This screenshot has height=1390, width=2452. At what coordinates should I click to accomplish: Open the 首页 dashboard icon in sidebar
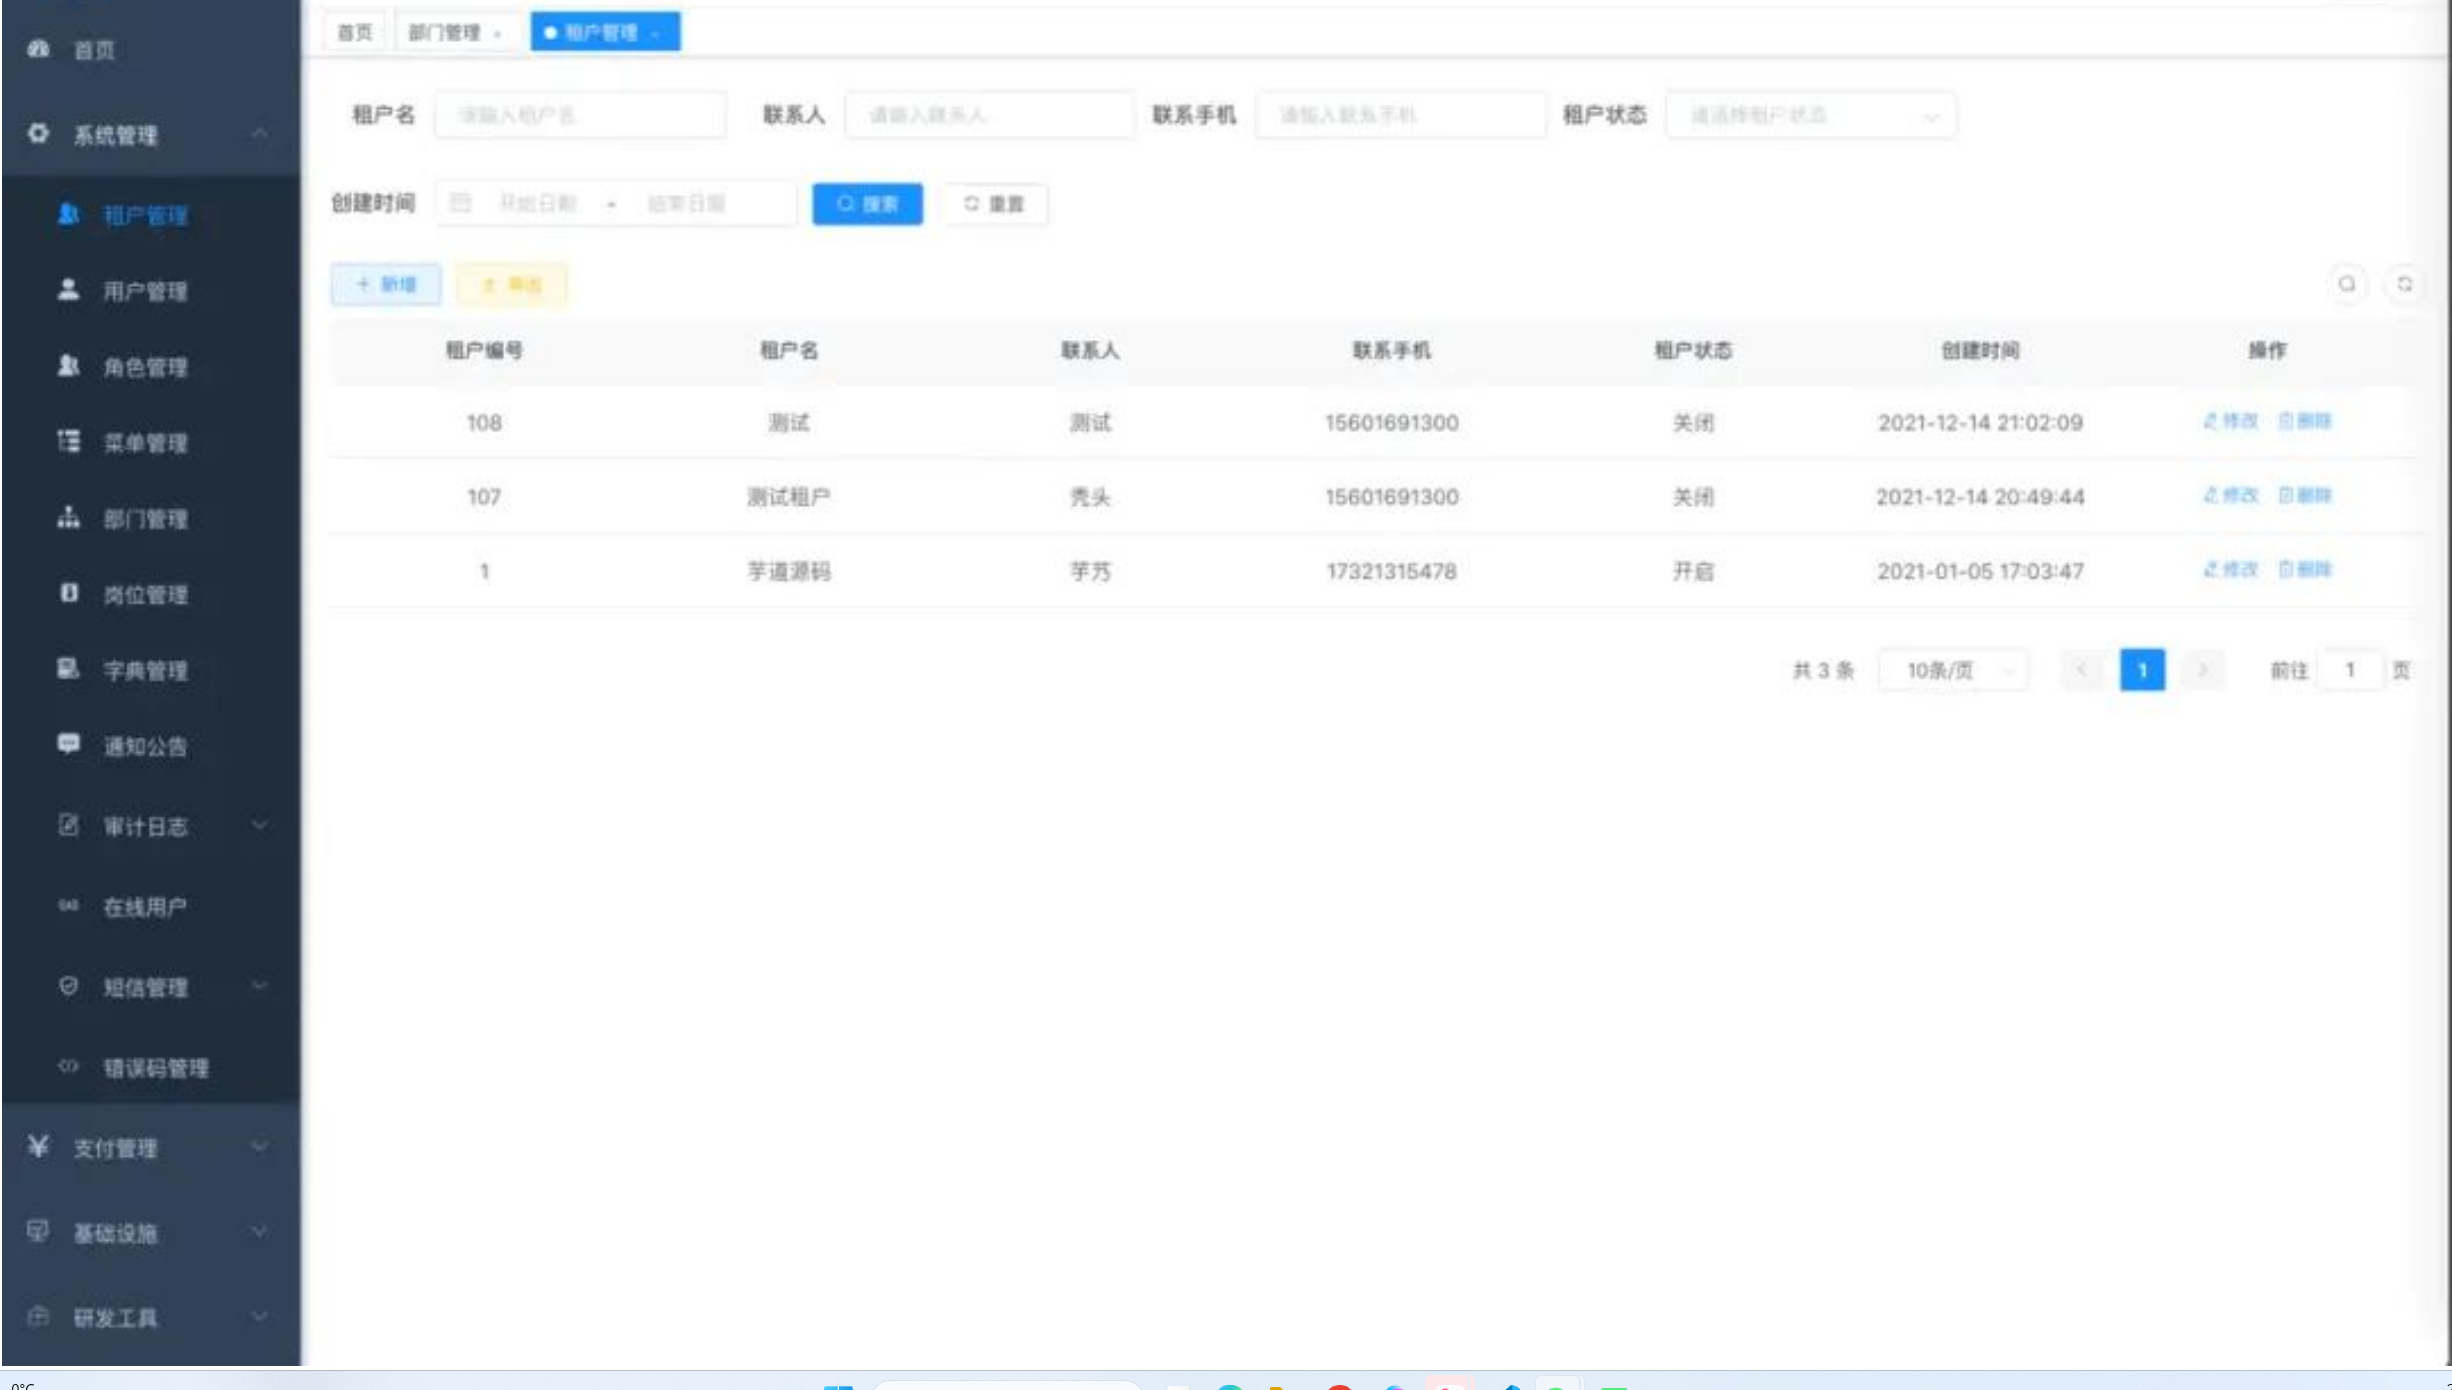[38, 49]
